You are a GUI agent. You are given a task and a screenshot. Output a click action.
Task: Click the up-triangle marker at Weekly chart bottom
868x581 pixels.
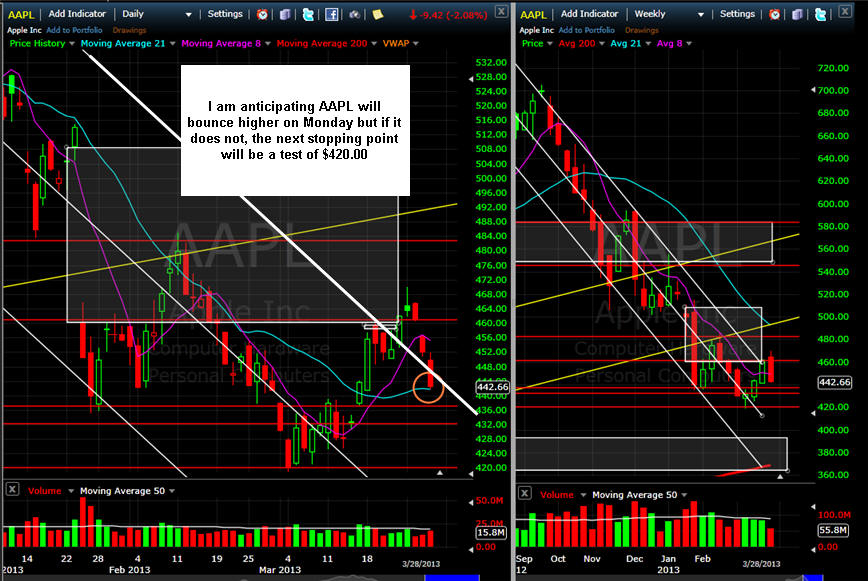[780, 476]
